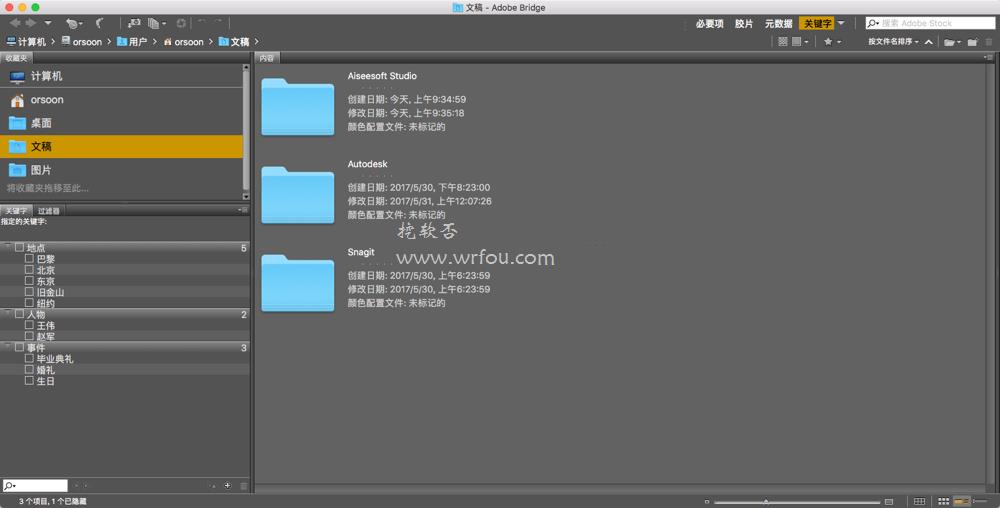This screenshot has width=1000, height=508.
Task: Select the 收藏夹 panel tab
Action: click(16, 58)
